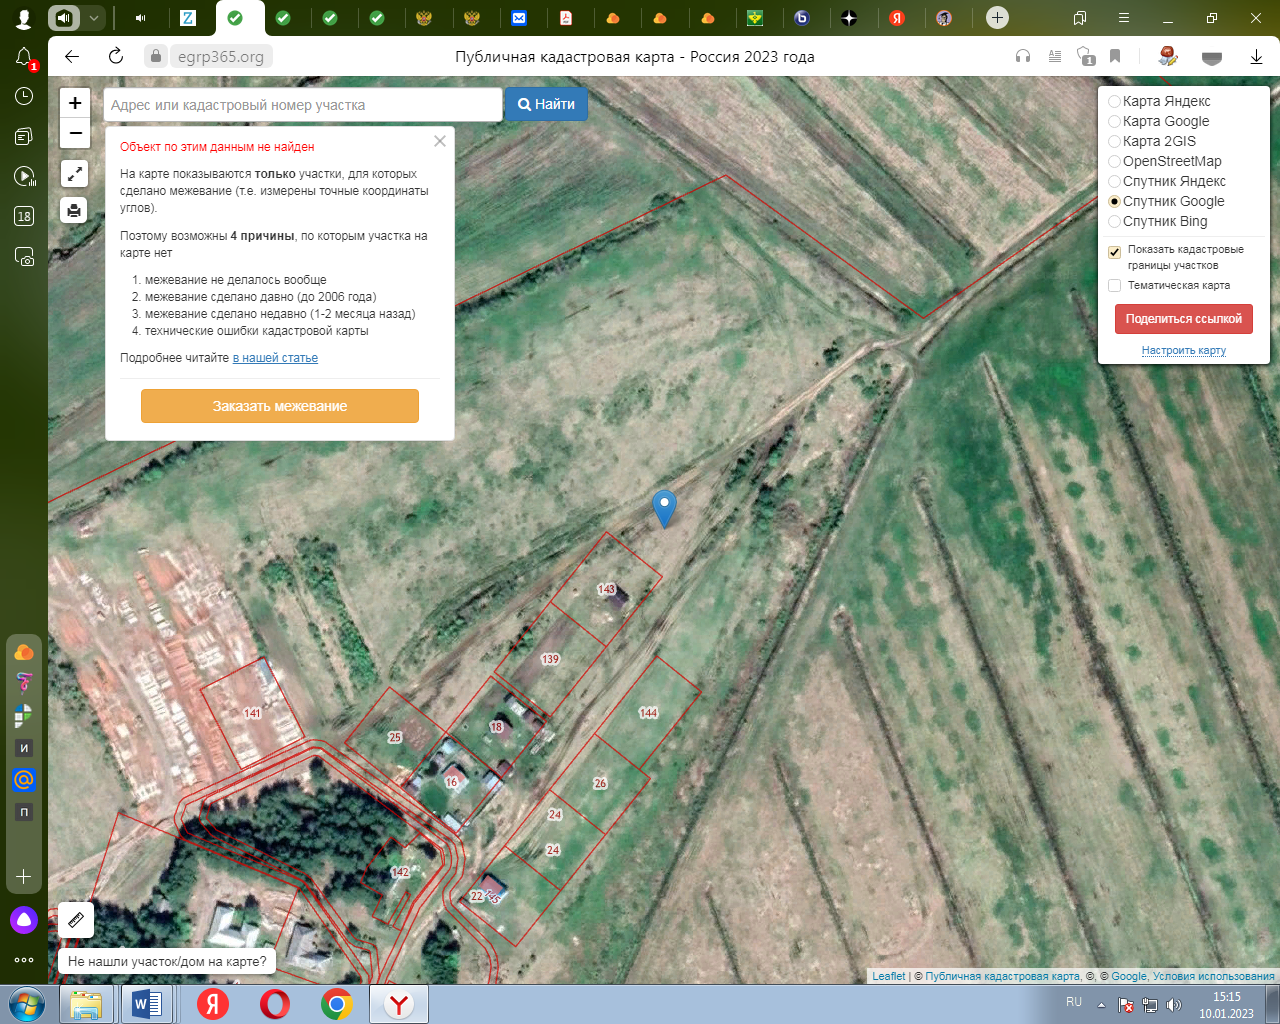Print the map via the printer icon
1280x1024 pixels.
[x=75, y=210]
